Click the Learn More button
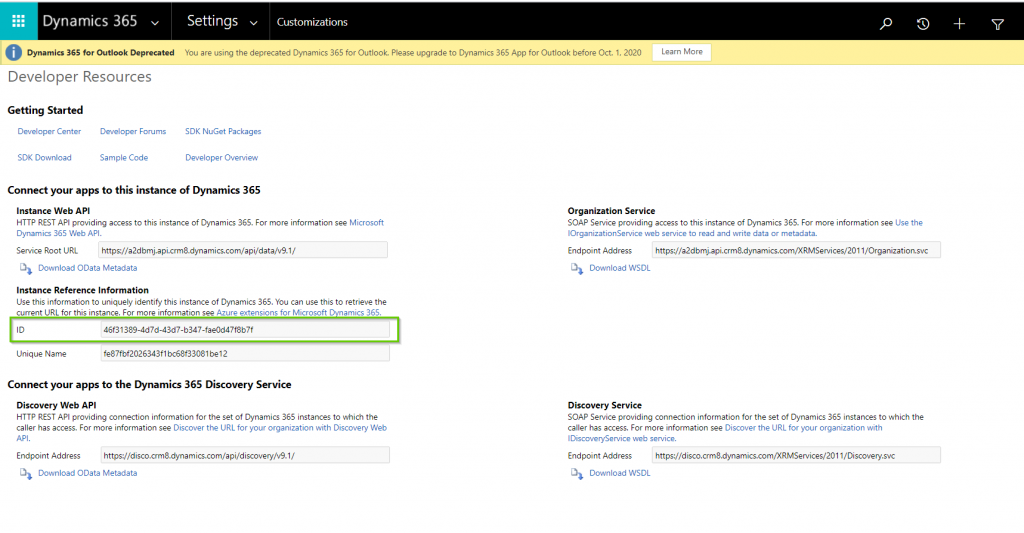Image resolution: width=1024 pixels, height=533 pixels. 681,52
